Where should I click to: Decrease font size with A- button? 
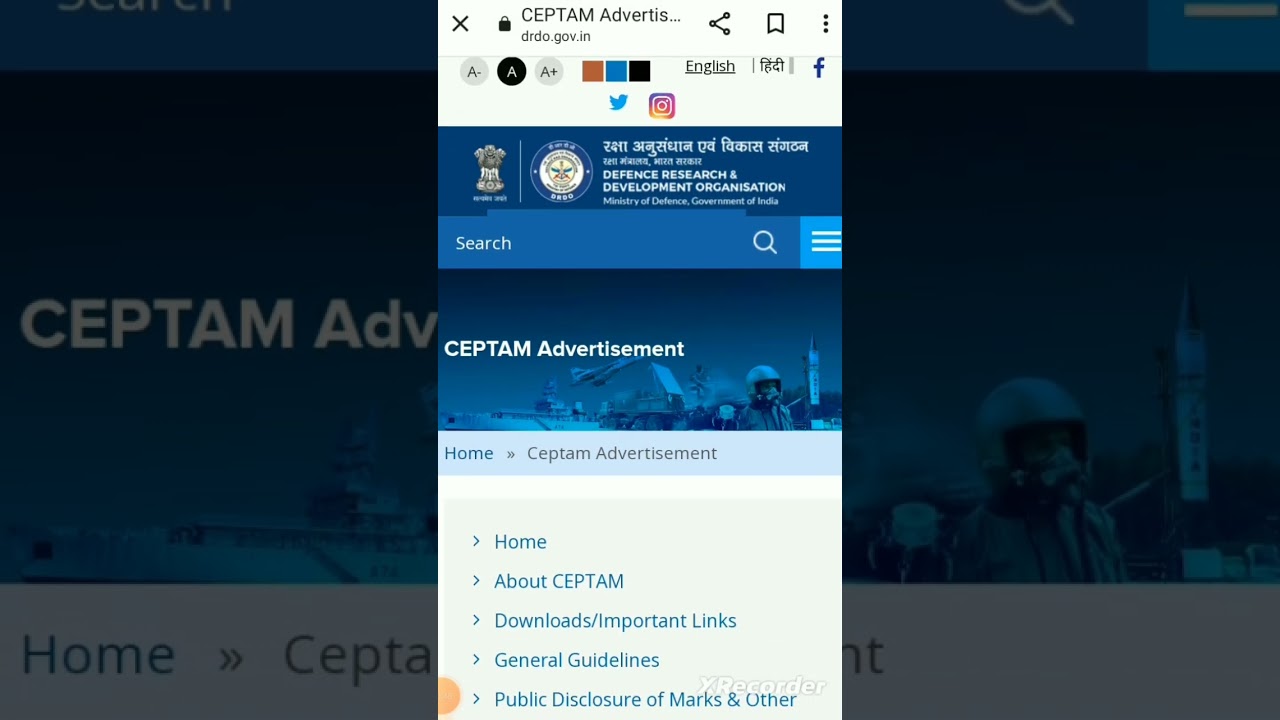click(x=474, y=72)
